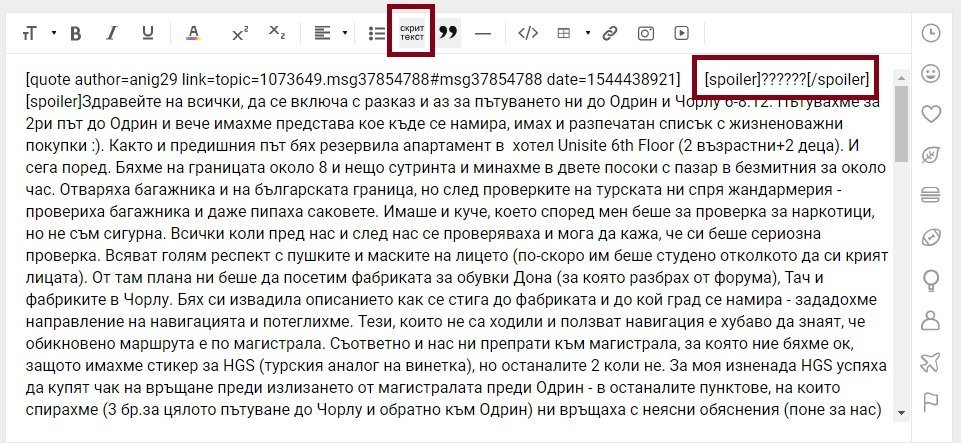Click the editor scrollbar thumb
Screen dimensions: 961x443
coord(900,124)
